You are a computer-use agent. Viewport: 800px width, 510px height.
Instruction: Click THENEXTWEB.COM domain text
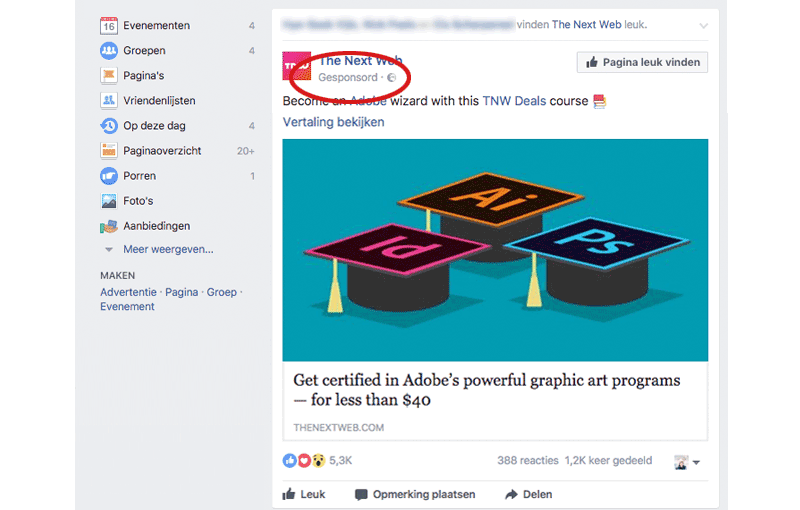(339, 428)
